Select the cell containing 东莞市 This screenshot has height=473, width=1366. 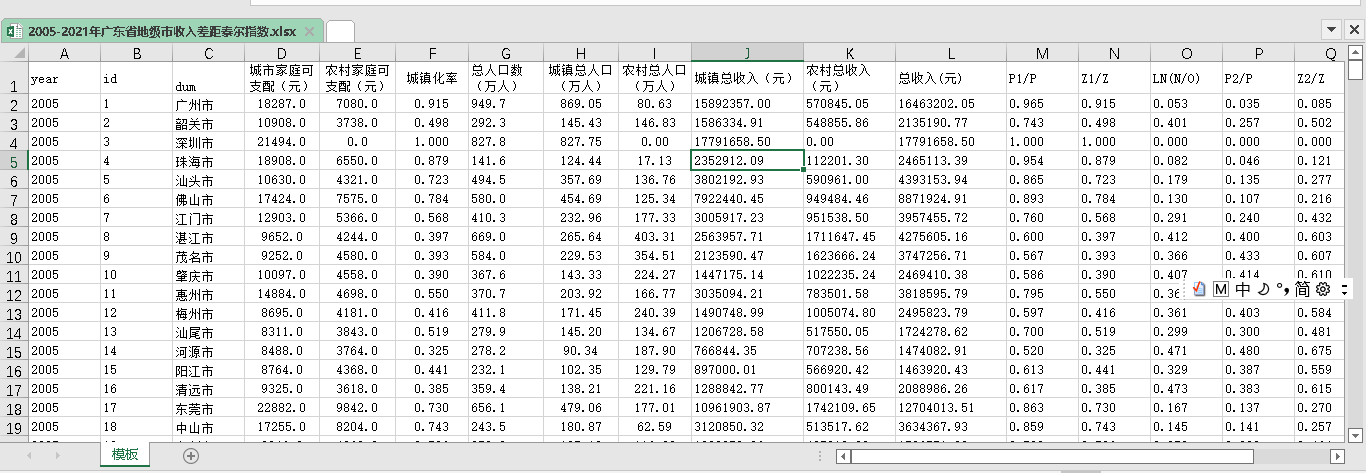(208, 408)
